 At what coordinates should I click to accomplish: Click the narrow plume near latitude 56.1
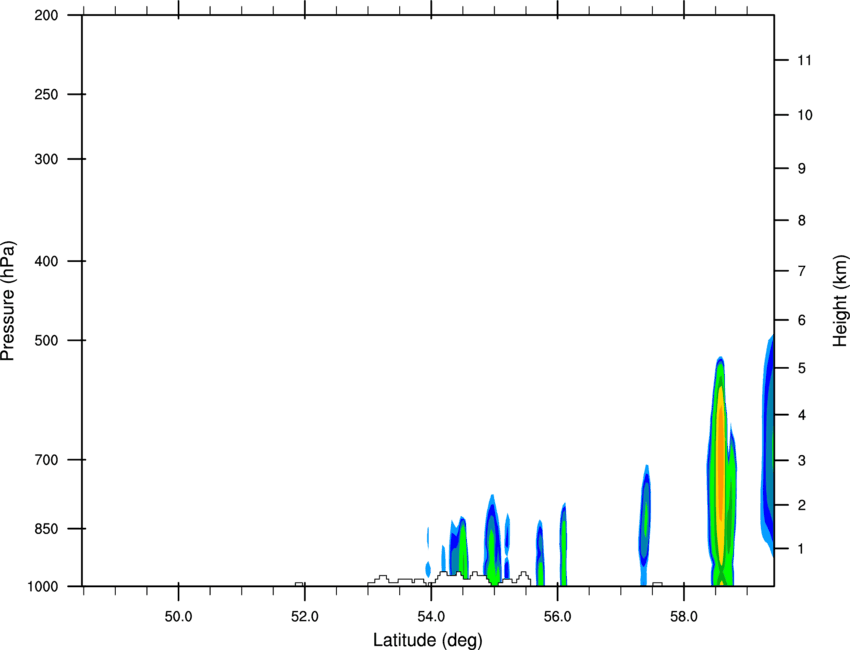coord(563,545)
